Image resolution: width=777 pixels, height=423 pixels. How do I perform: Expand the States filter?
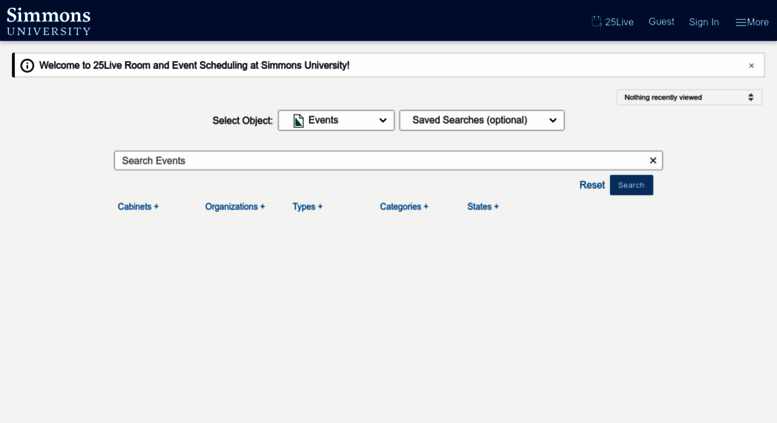pos(483,207)
